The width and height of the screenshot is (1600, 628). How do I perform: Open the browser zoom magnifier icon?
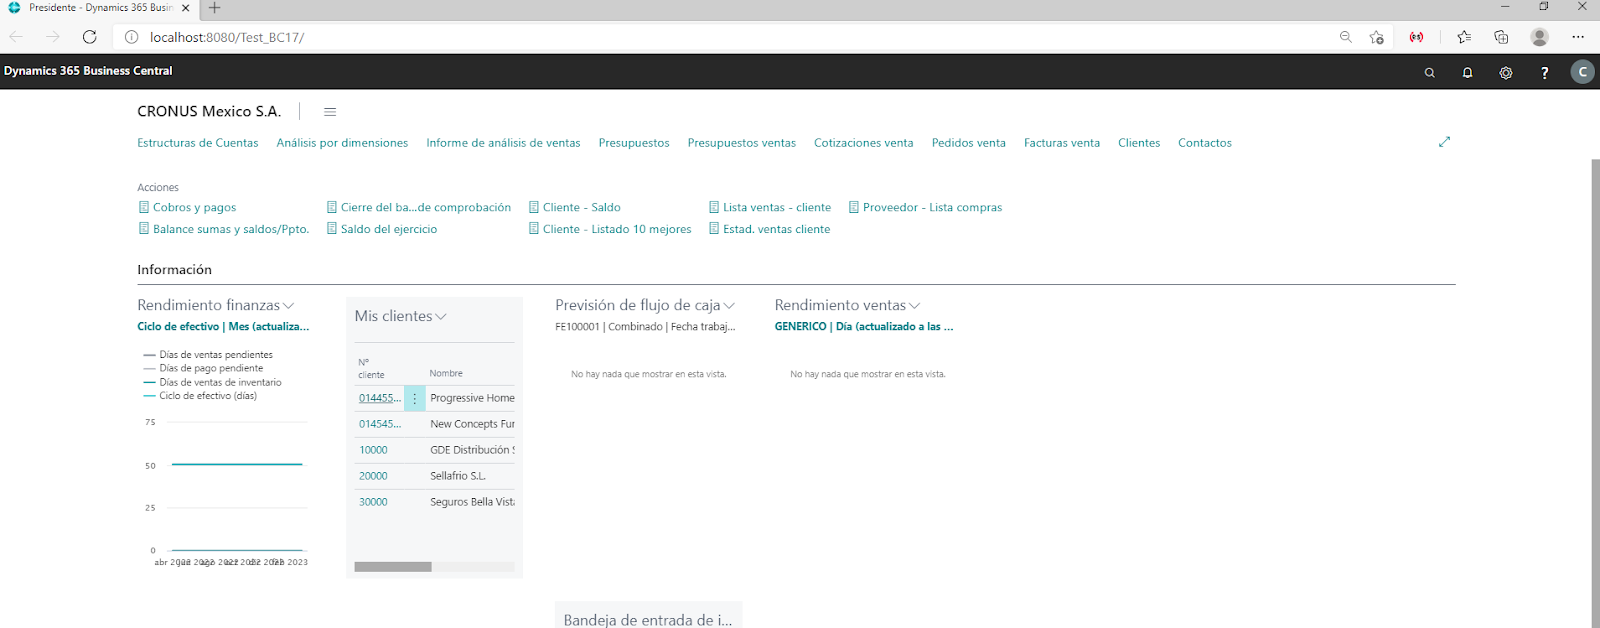point(1345,37)
